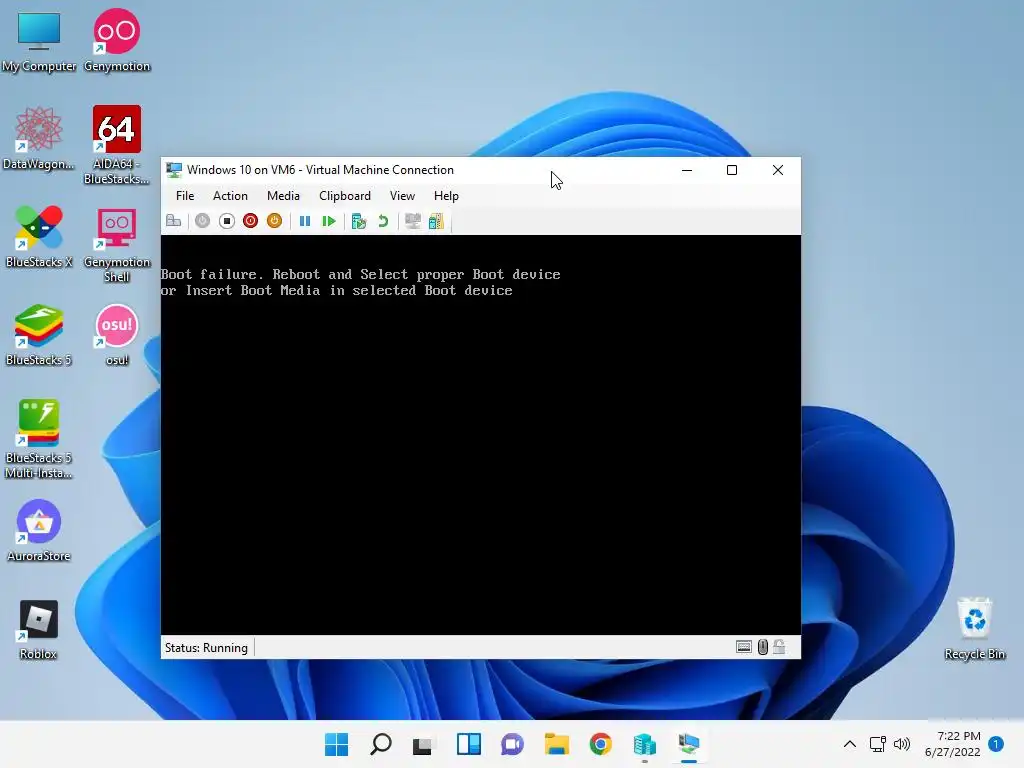Select BlueStacks 5 Multi-Instance desktop icon
This screenshot has width=1024, height=768.
[x=39, y=439]
